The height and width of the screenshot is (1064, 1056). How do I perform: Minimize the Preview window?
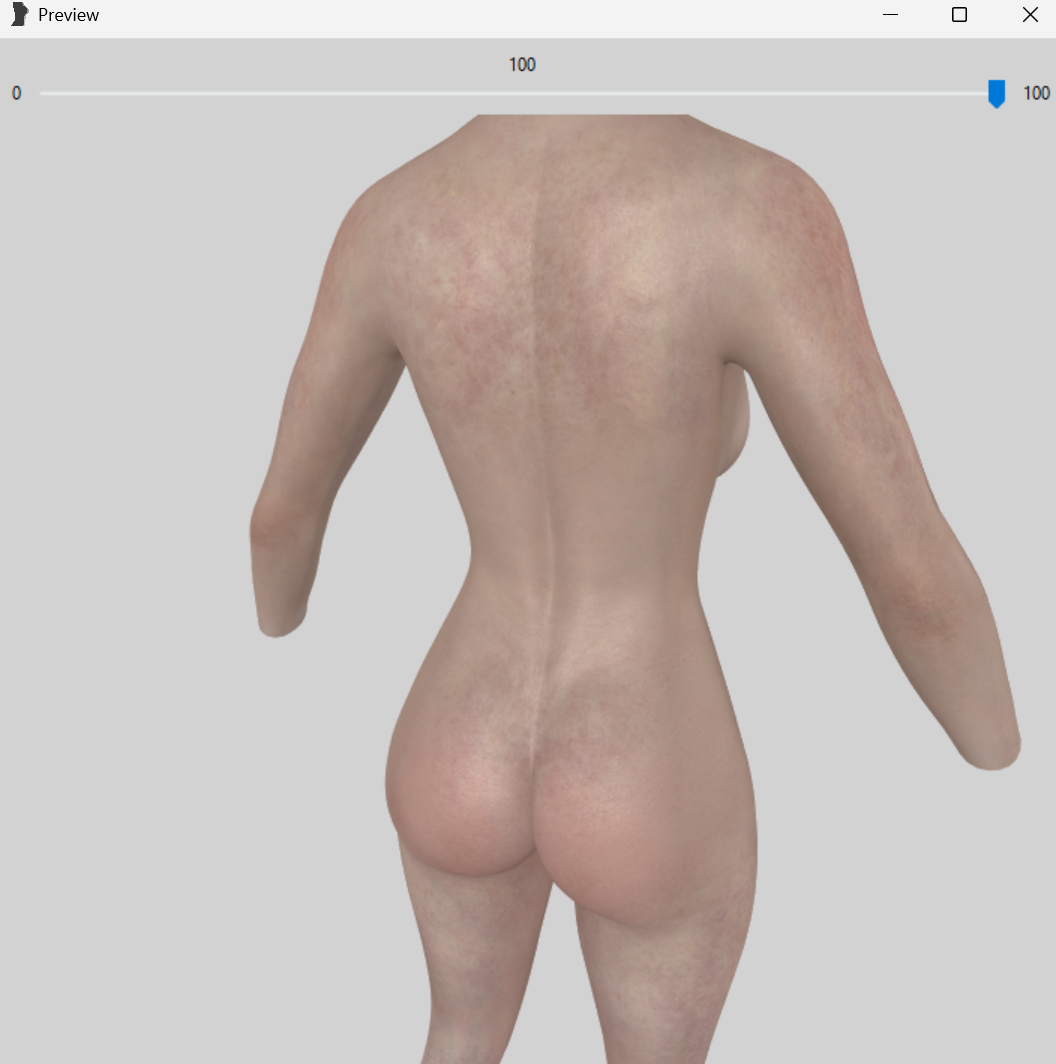pyautogui.click(x=890, y=14)
